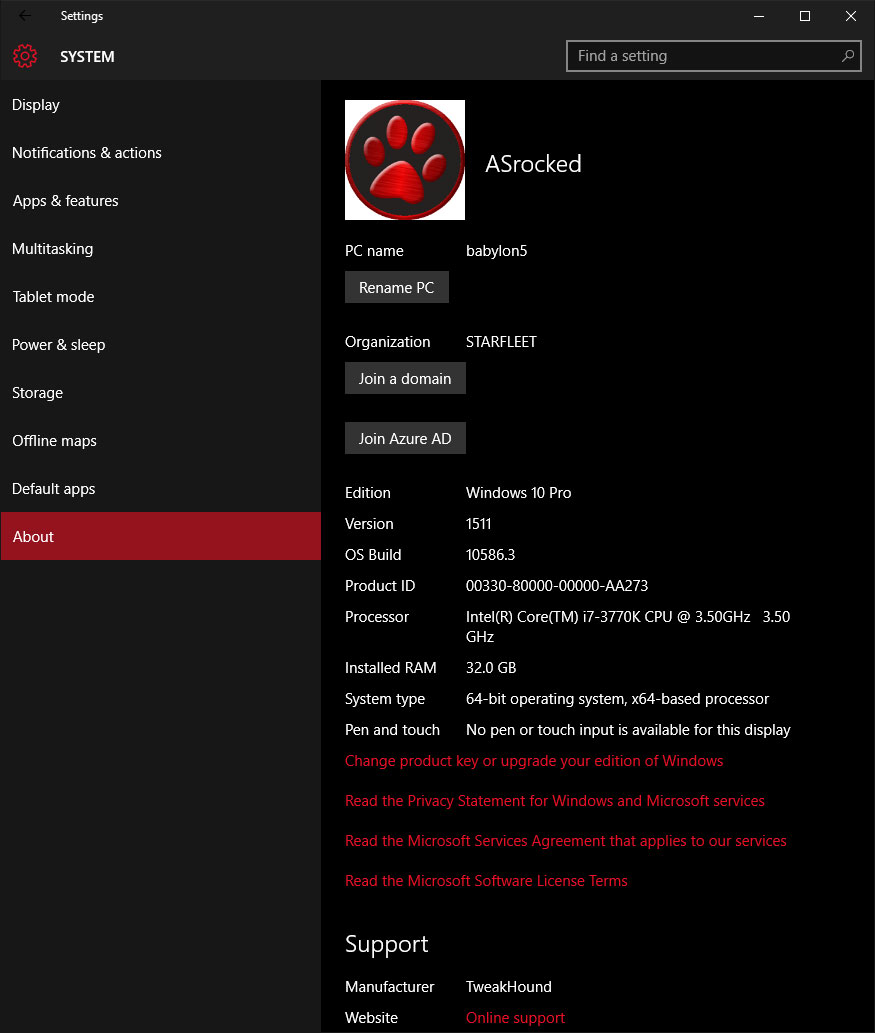This screenshot has width=875, height=1033.
Task: Click the ASrocked heading text
Action: coord(533,164)
